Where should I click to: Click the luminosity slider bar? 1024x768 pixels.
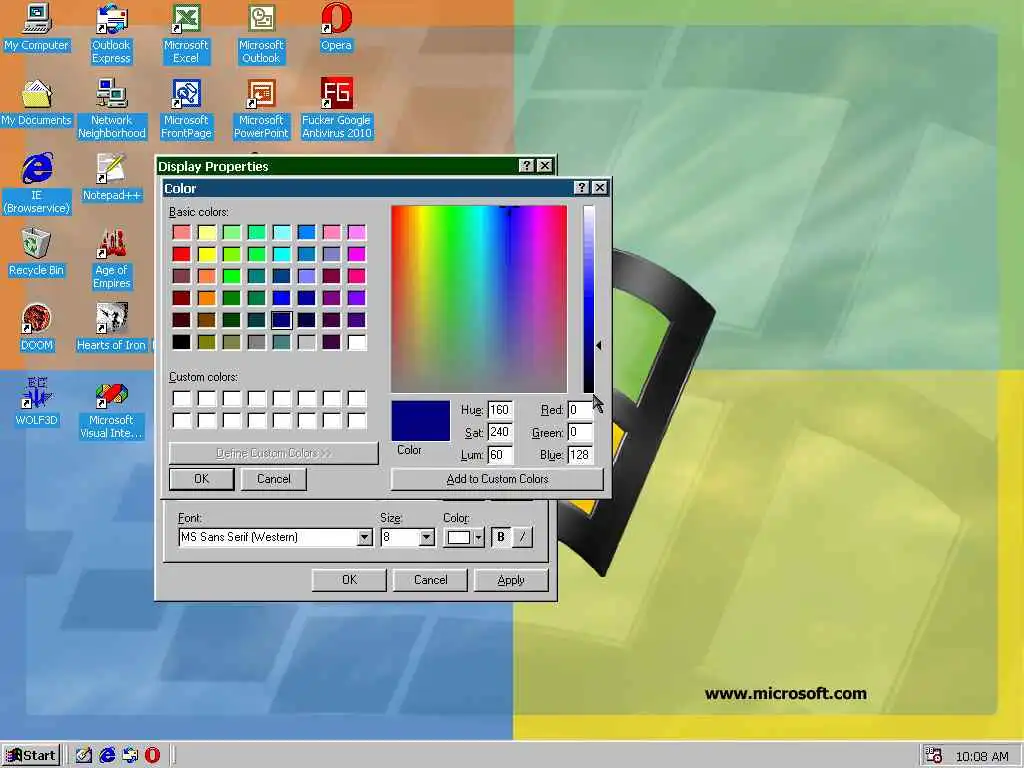click(588, 298)
